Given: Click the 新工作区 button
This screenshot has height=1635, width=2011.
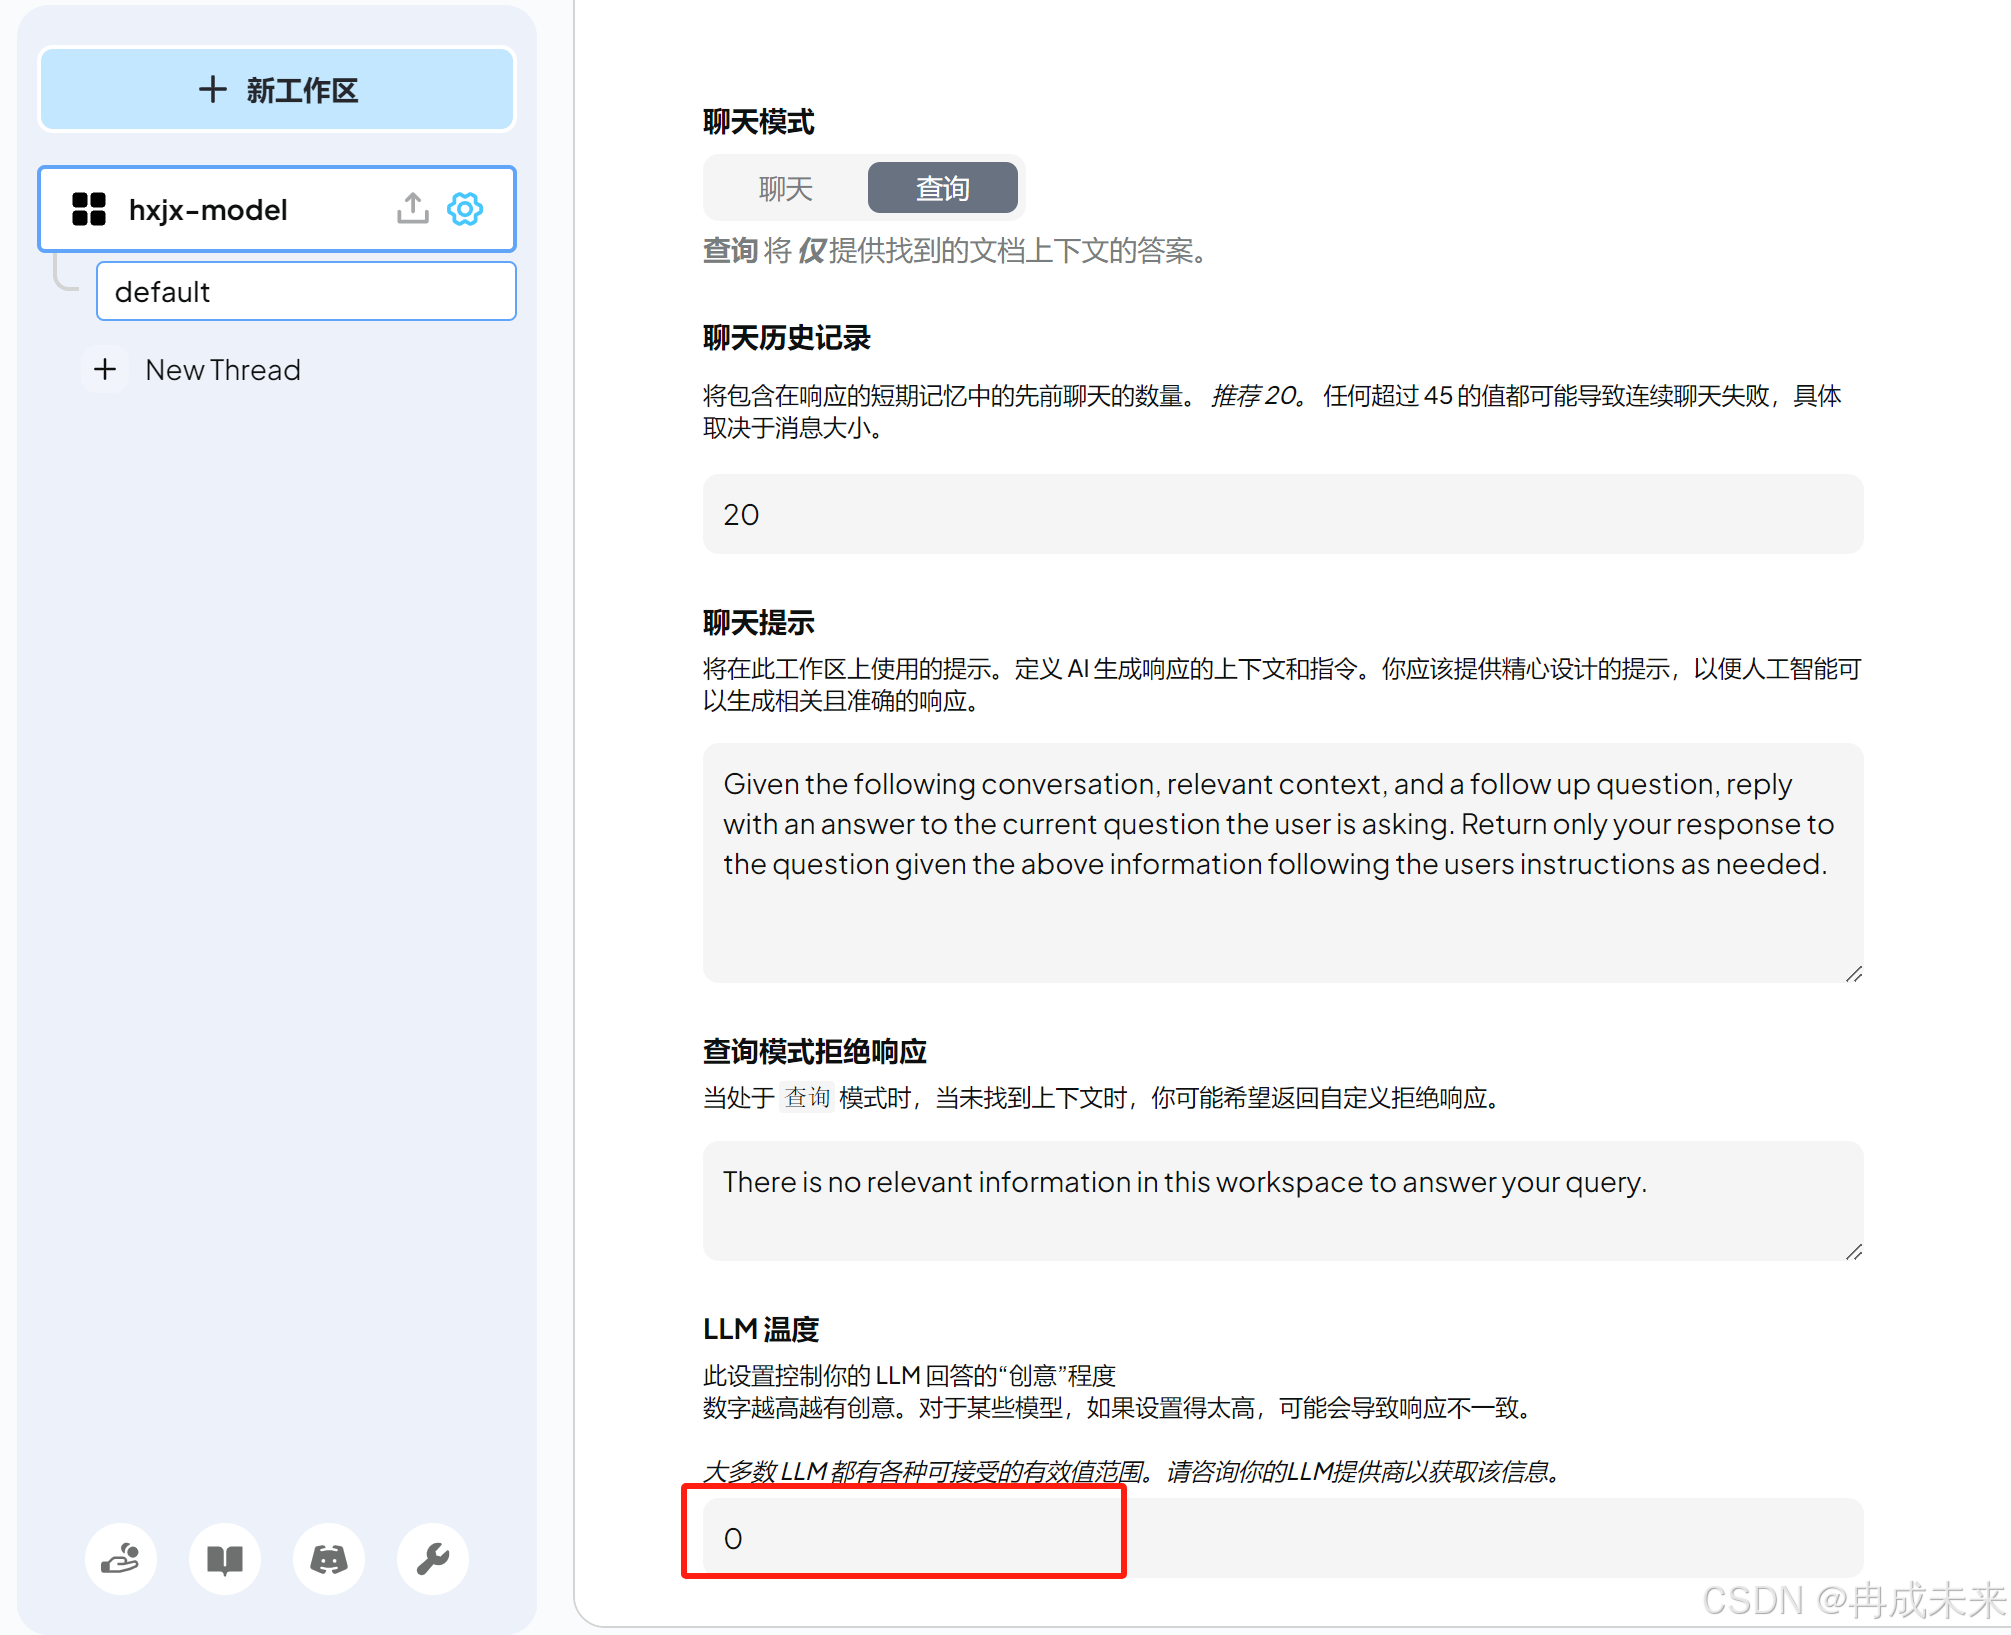Looking at the screenshot, I should pyautogui.click(x=300, y=90).
